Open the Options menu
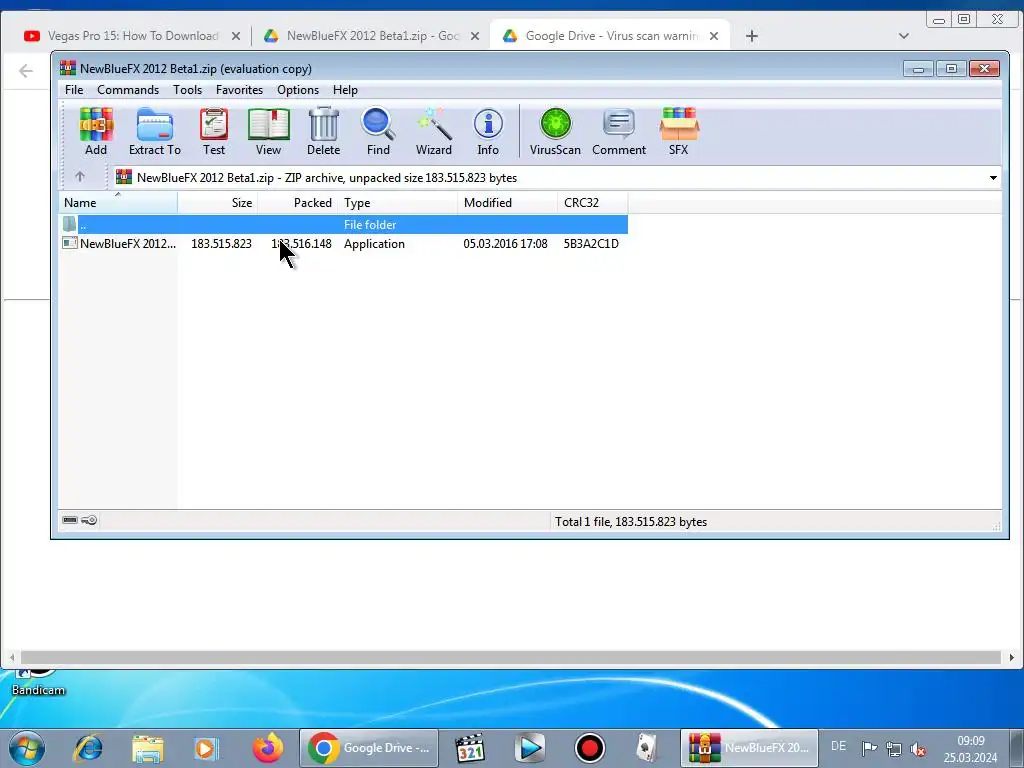The width and height of the screenshot is (1024, 768). click(x=298, y=90)
